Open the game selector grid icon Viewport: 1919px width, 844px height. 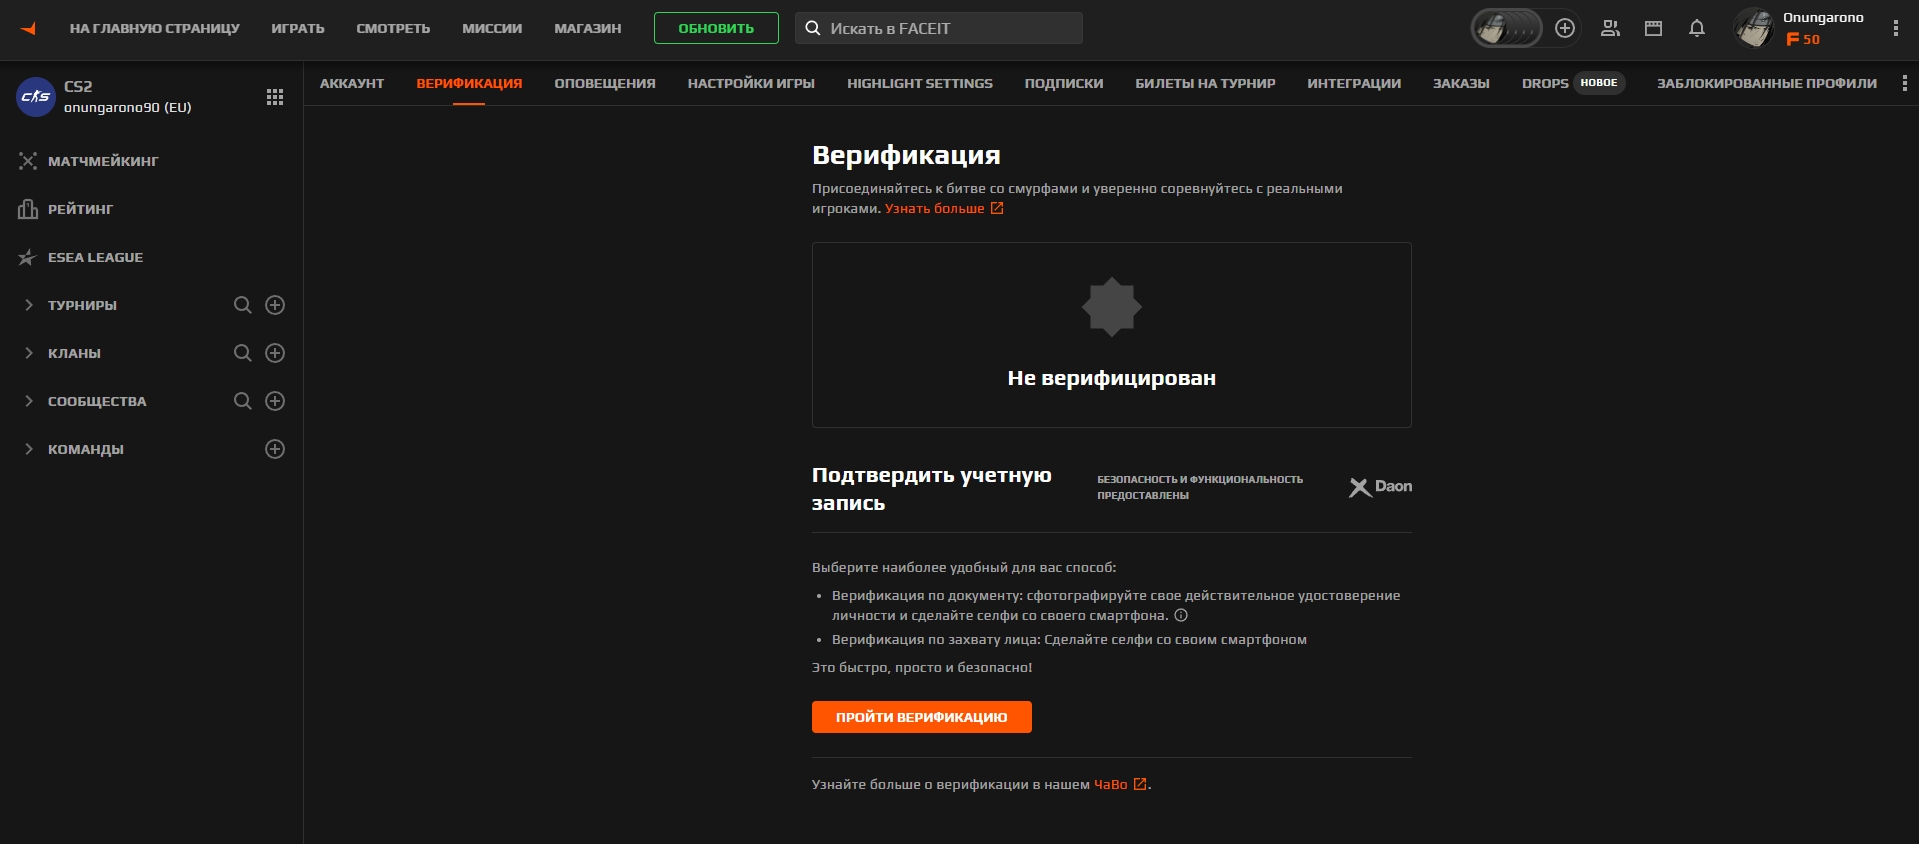click(x=275, y=97)
